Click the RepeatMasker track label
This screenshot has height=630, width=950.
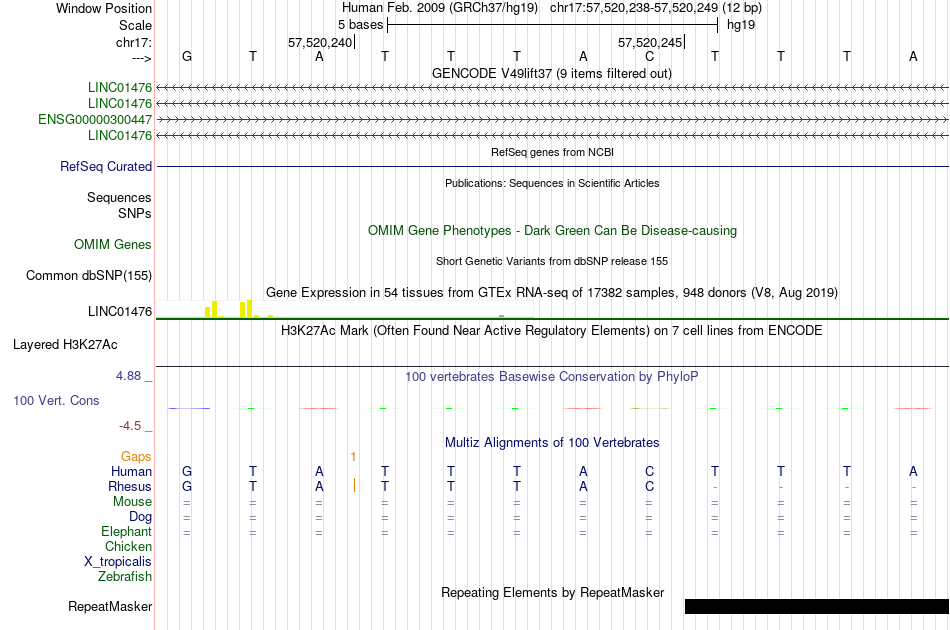tap(110, 606)
